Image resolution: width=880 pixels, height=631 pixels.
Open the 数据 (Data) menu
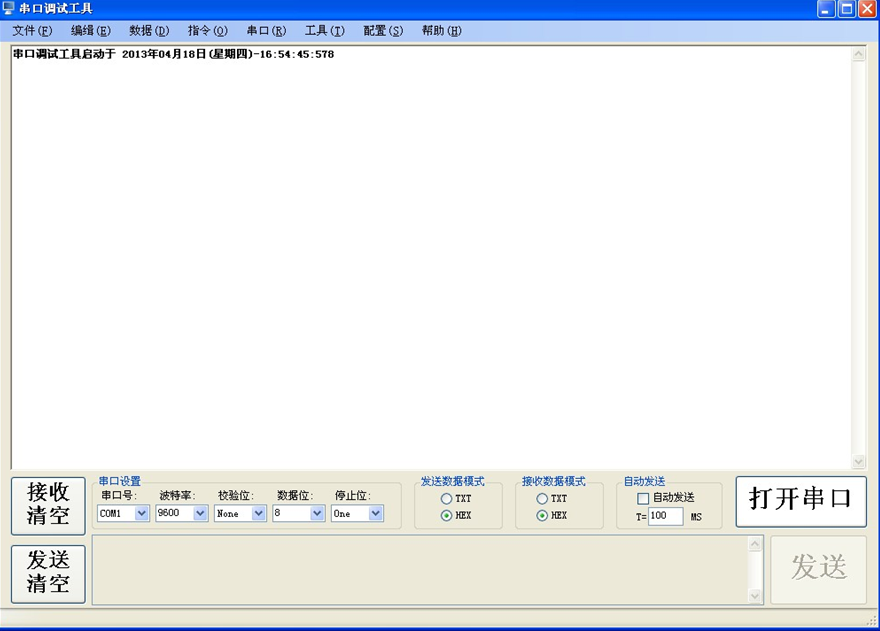point(148,31)
